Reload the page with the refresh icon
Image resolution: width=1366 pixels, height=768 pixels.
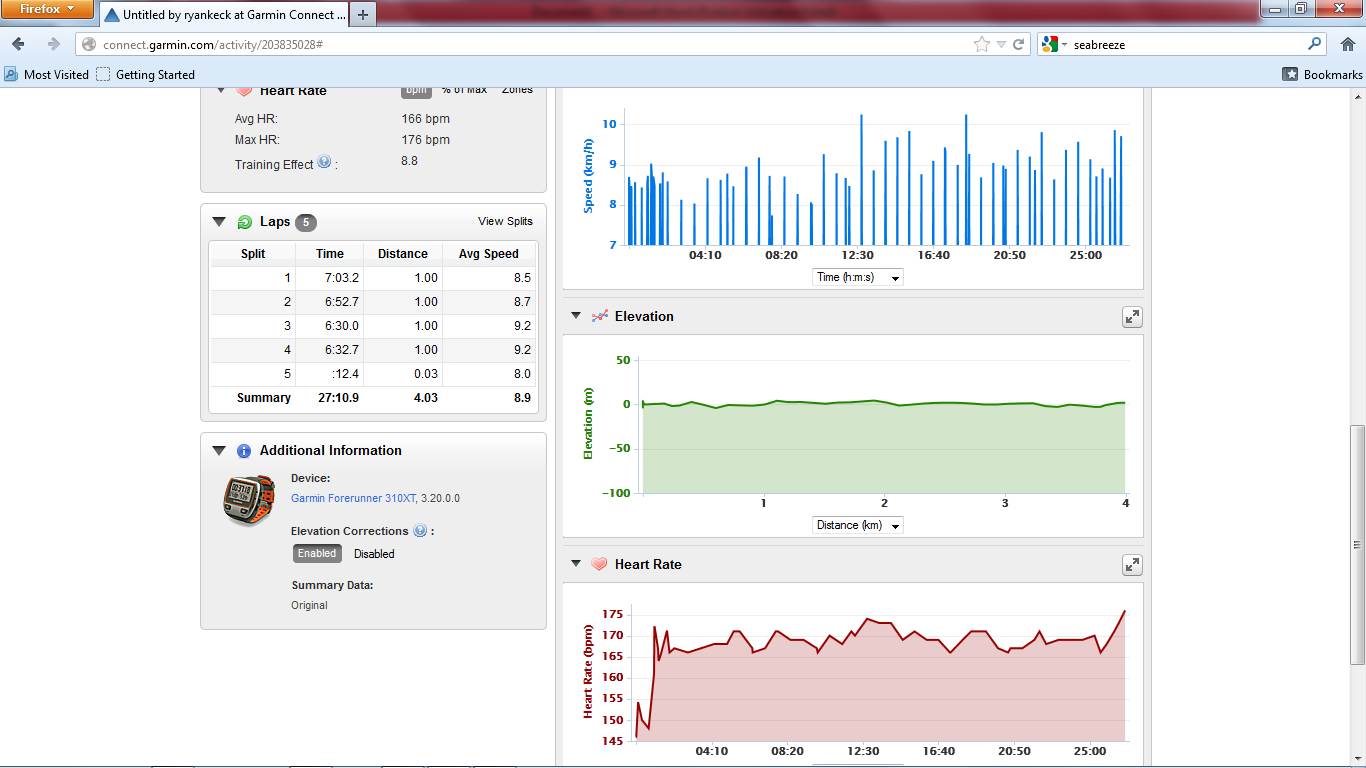[1018, 44]
